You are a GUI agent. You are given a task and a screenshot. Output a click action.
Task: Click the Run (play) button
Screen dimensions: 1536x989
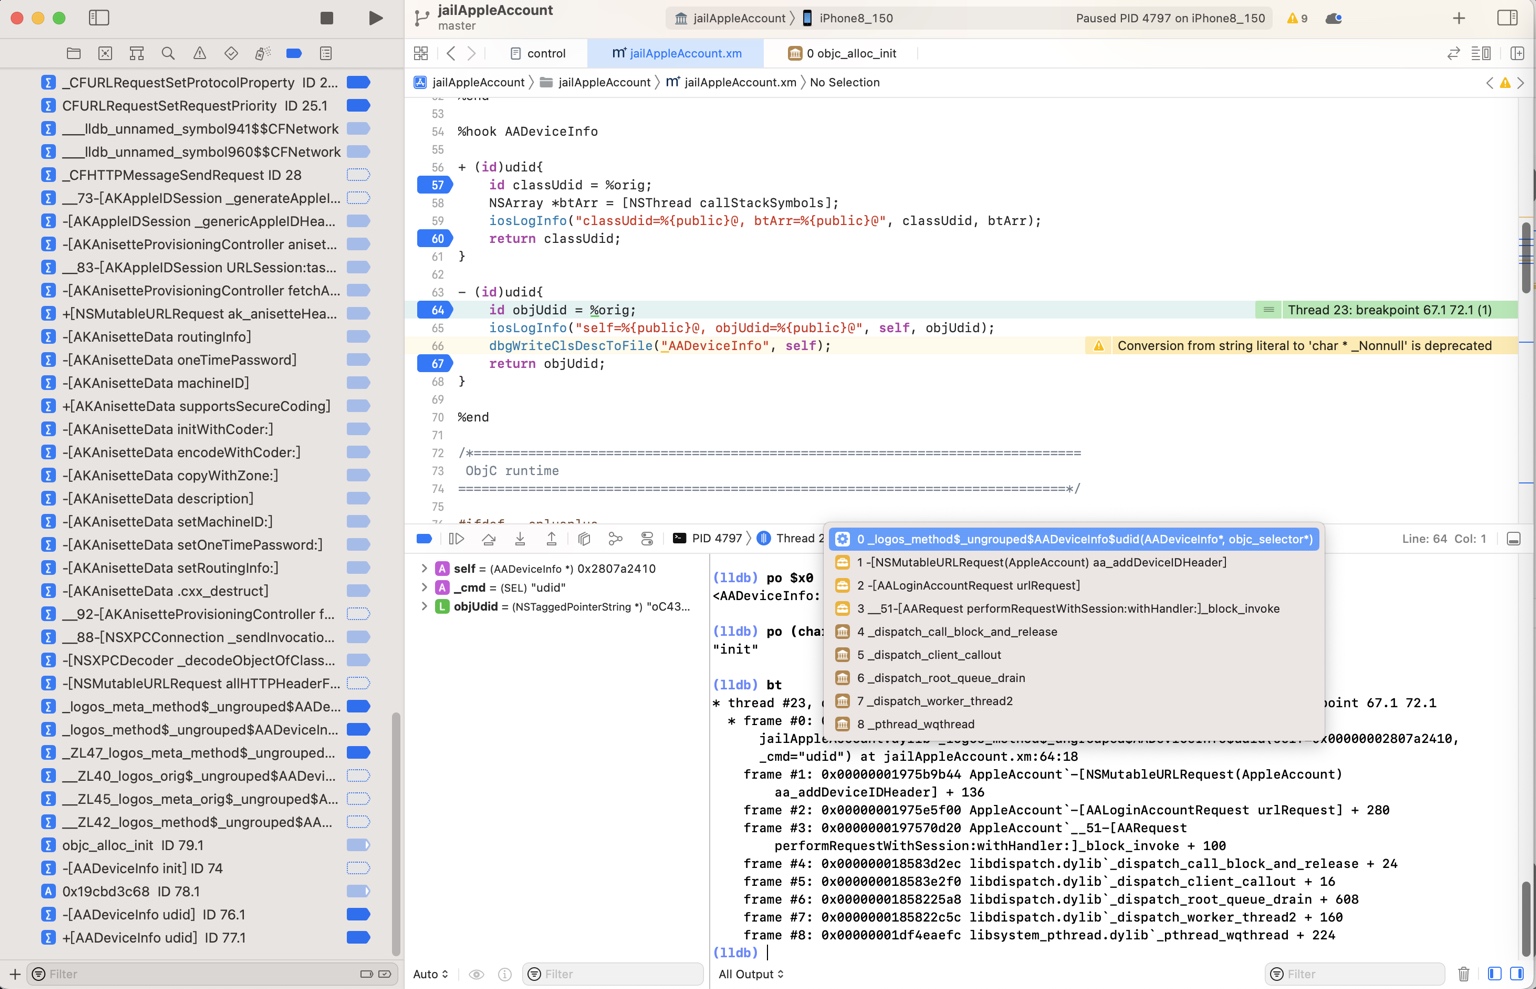coord(375,18)
